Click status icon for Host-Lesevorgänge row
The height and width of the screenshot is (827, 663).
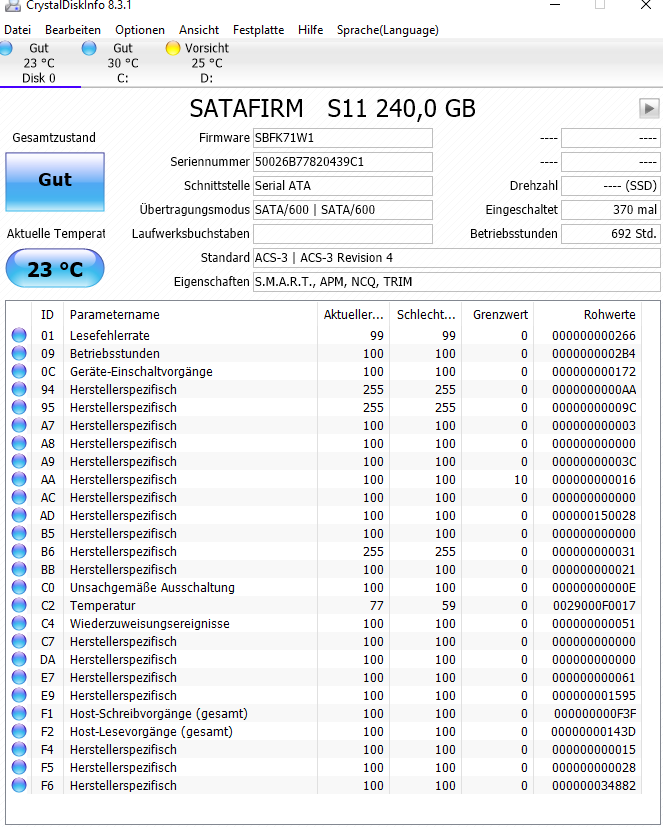pyautogui.click(x=19, y=732)
